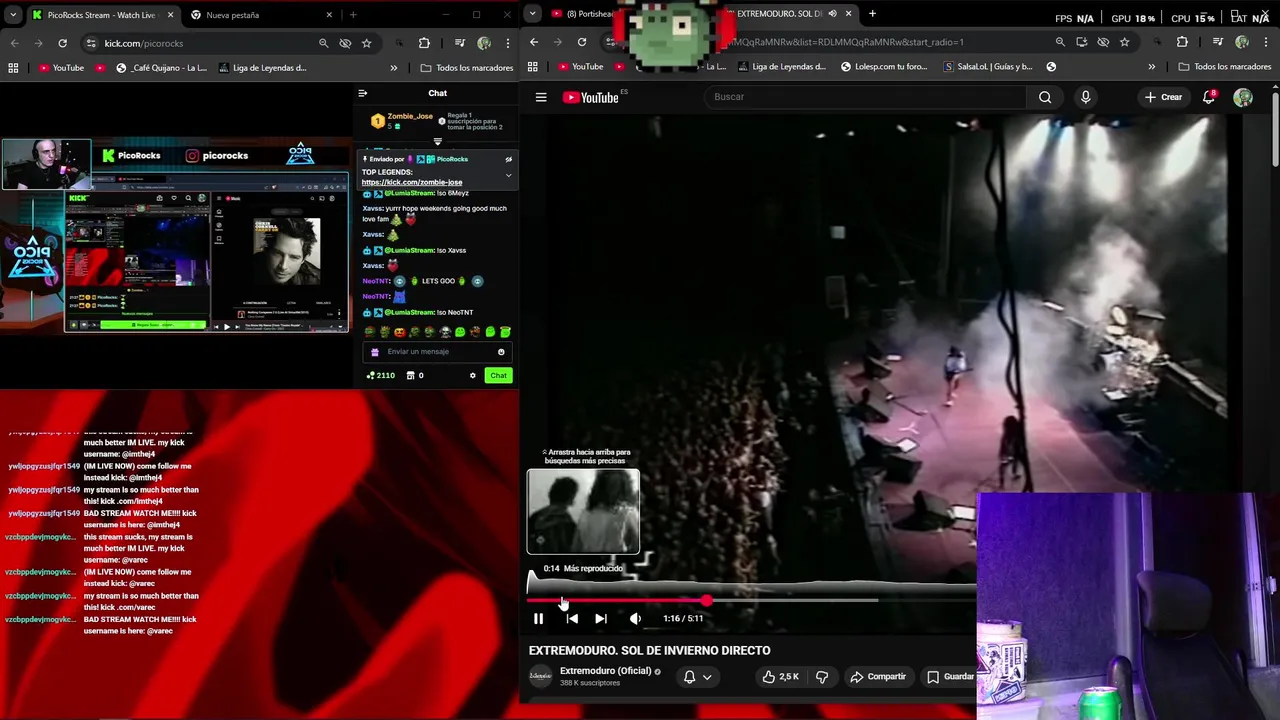The height and width of the screenshot is (720, 1280).
Task: Open the Crear button on YouTube
Action: [1164, 97]
